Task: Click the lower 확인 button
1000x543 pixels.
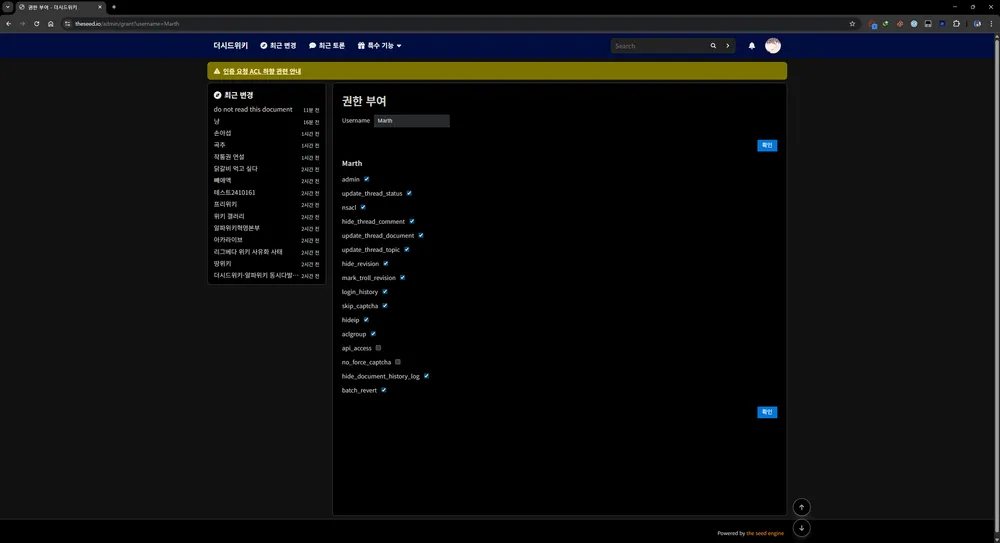Action: pos(767,412)
